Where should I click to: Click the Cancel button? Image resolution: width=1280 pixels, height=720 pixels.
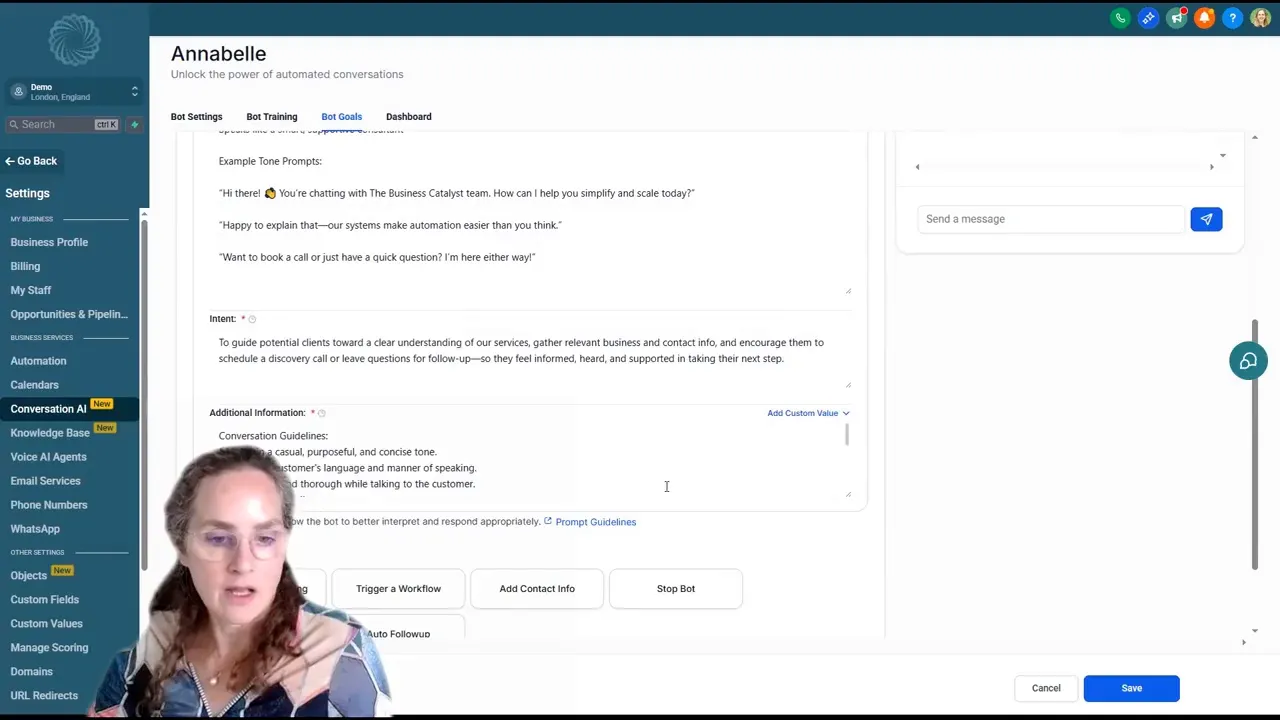pyautogui.click(x=1046, y=688)
